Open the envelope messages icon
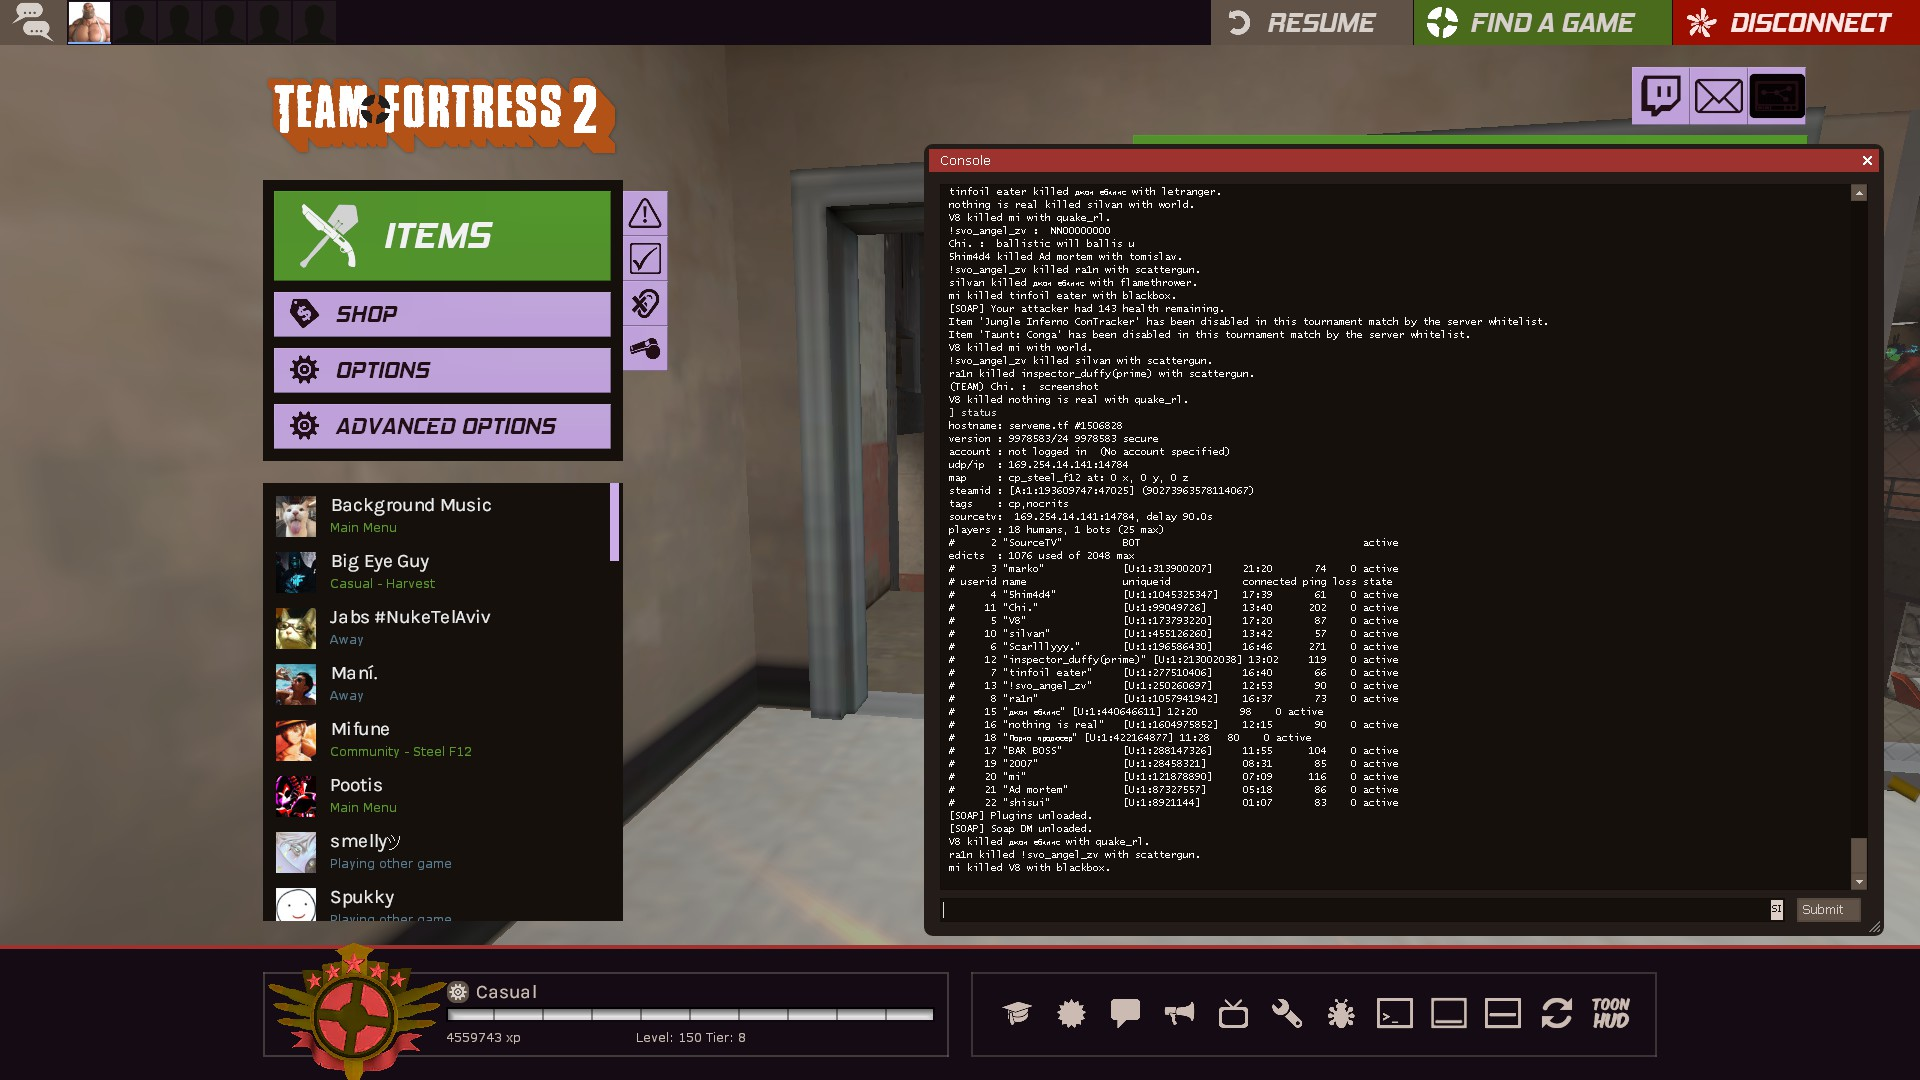 pyautogui.click(x=1718, y=96)
